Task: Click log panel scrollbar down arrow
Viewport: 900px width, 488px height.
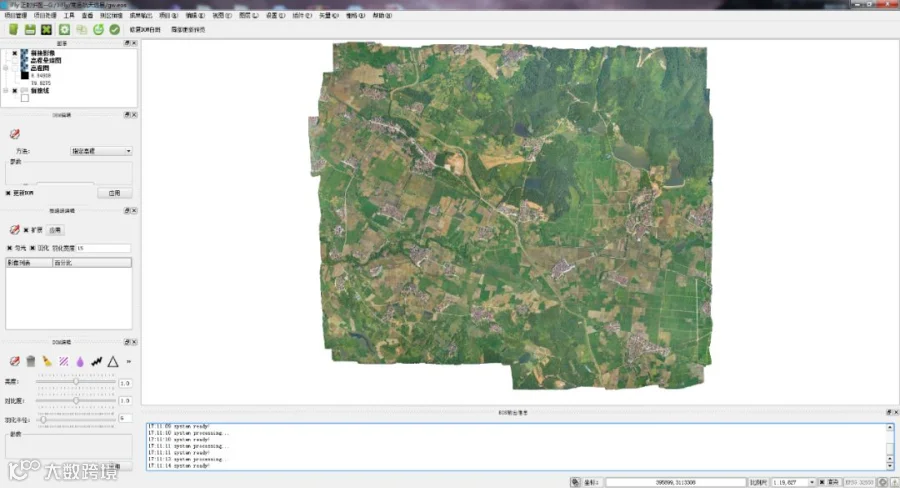Action: tap(890, 466)
